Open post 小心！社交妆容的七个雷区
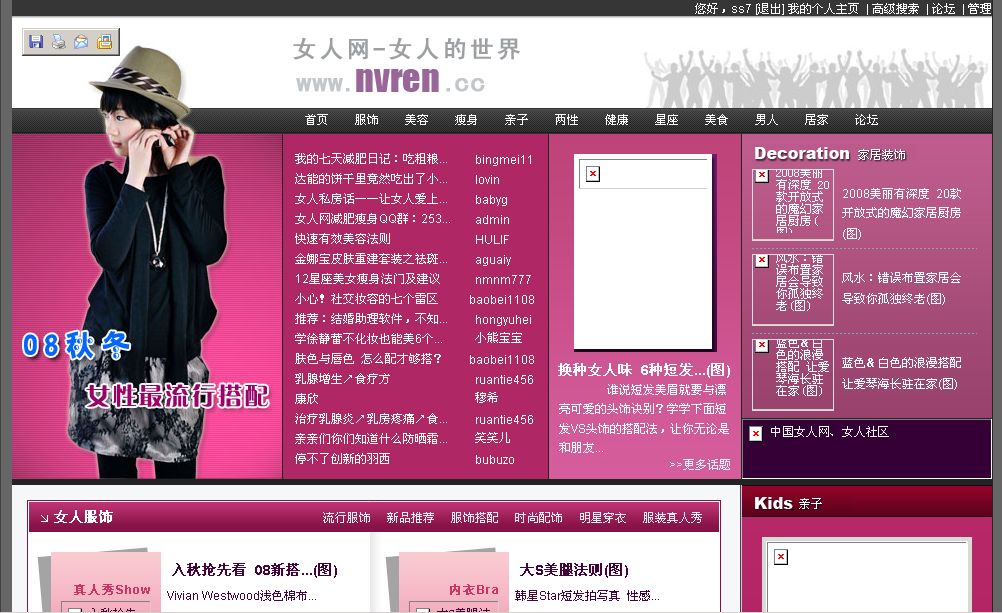The height and width of the screenshot is (613, 1002). (366, 299)
